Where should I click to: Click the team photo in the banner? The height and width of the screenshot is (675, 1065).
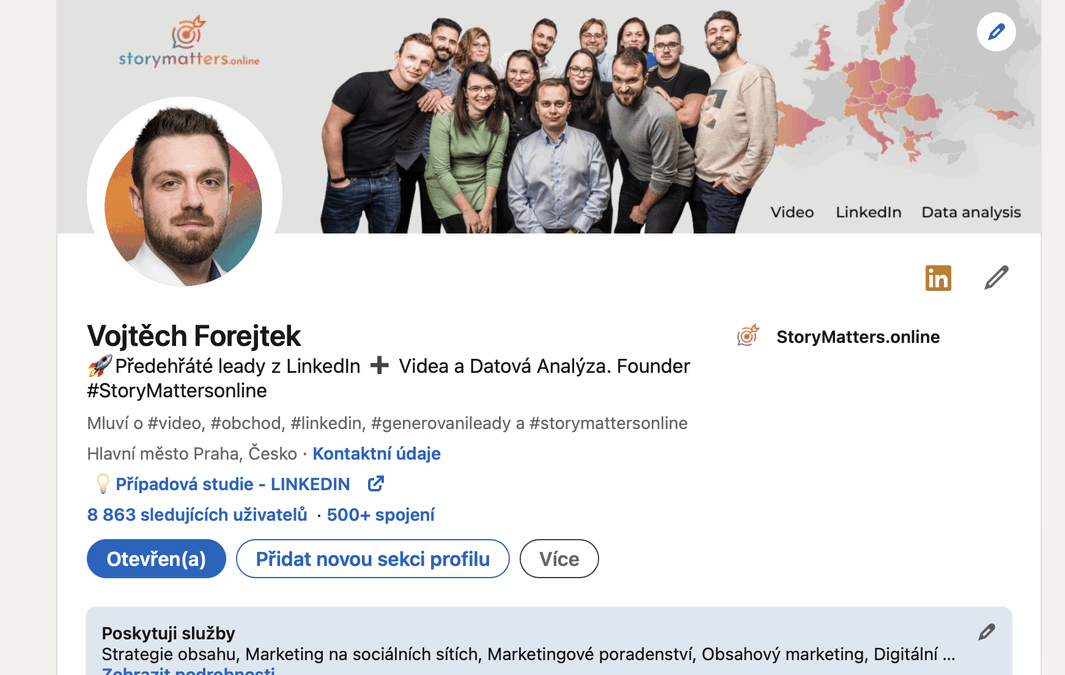coord(550,120)
